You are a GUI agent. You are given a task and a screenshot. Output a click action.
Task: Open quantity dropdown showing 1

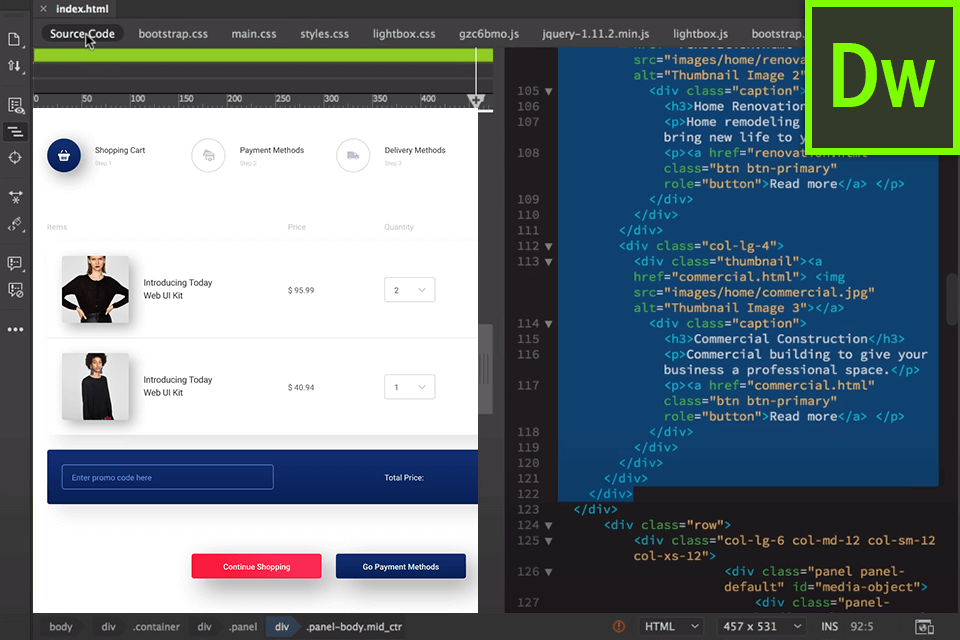point(410,387)
